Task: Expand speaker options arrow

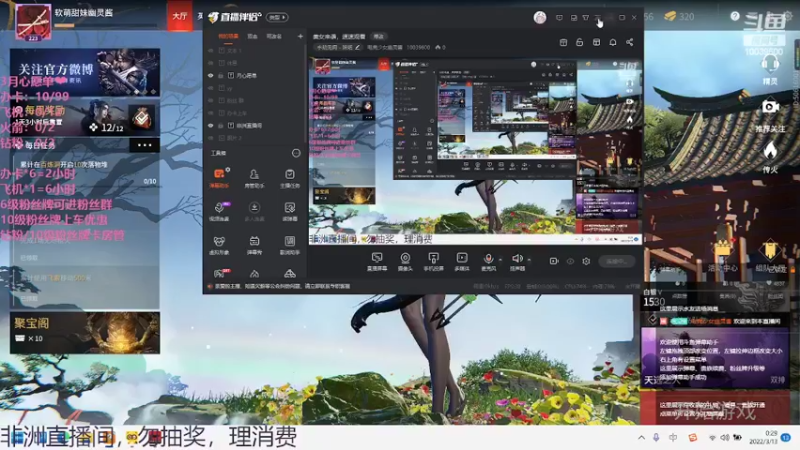Action: (529, 259)
